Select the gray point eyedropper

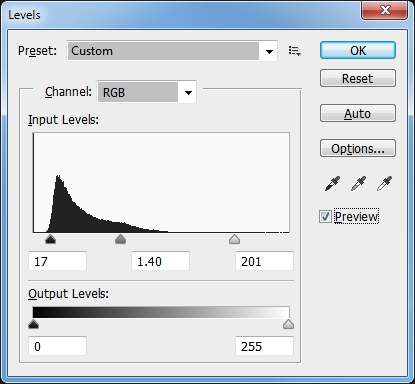point(358,184)
